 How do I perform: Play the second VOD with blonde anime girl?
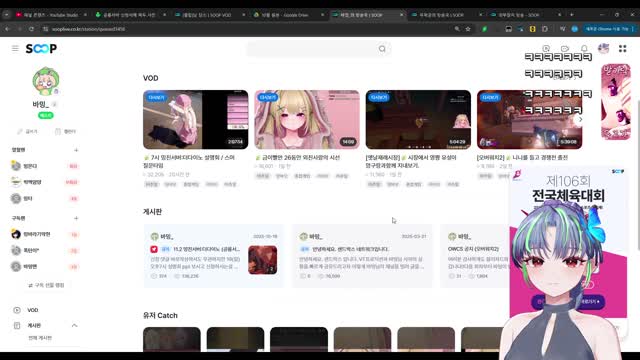tap(307, 120)
